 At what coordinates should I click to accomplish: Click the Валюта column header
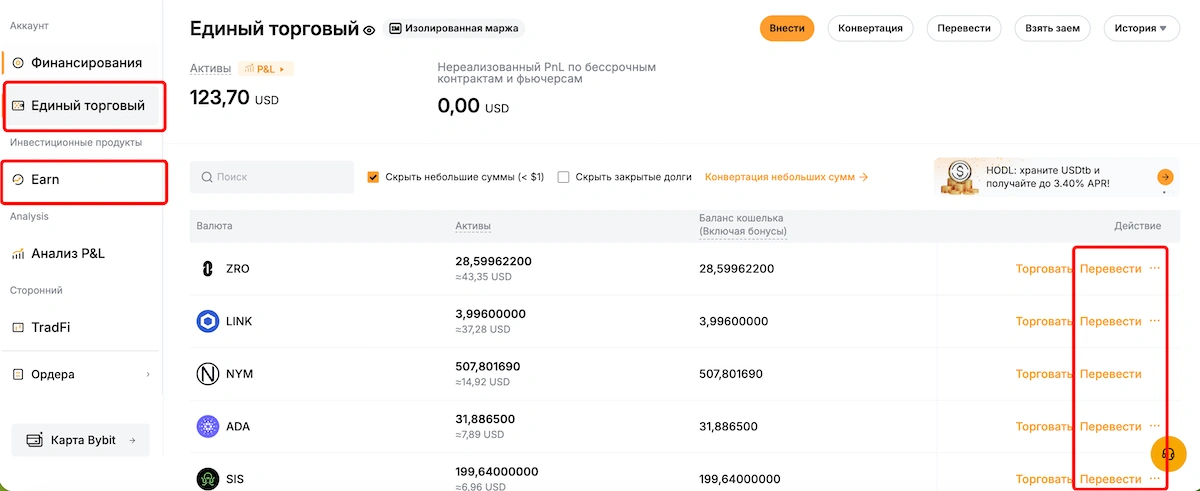214,226
